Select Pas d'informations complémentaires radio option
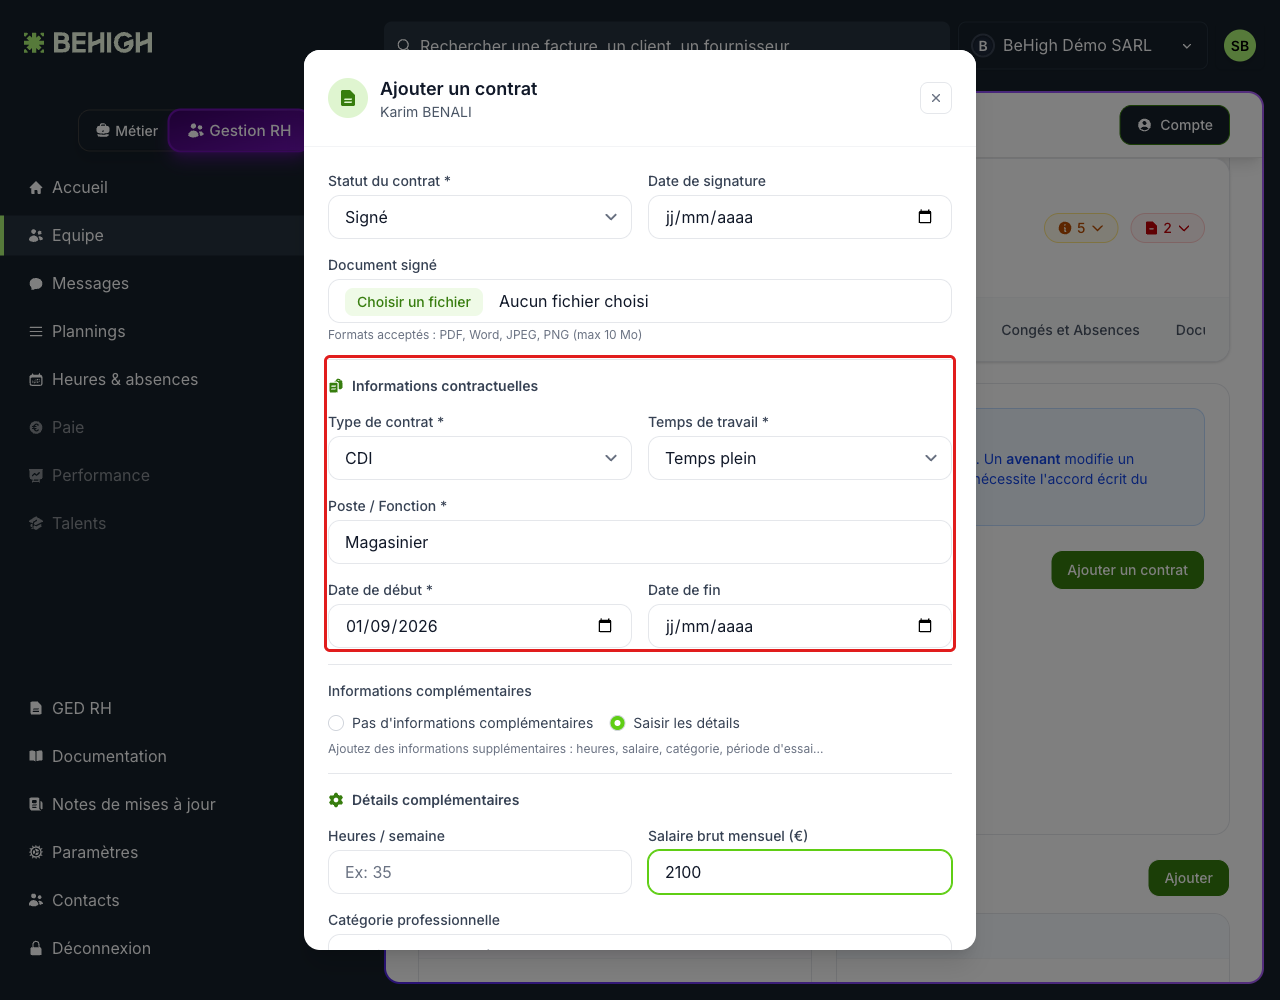Image resolution: width=1280 pixels, height=1000 pixels. 336,723
